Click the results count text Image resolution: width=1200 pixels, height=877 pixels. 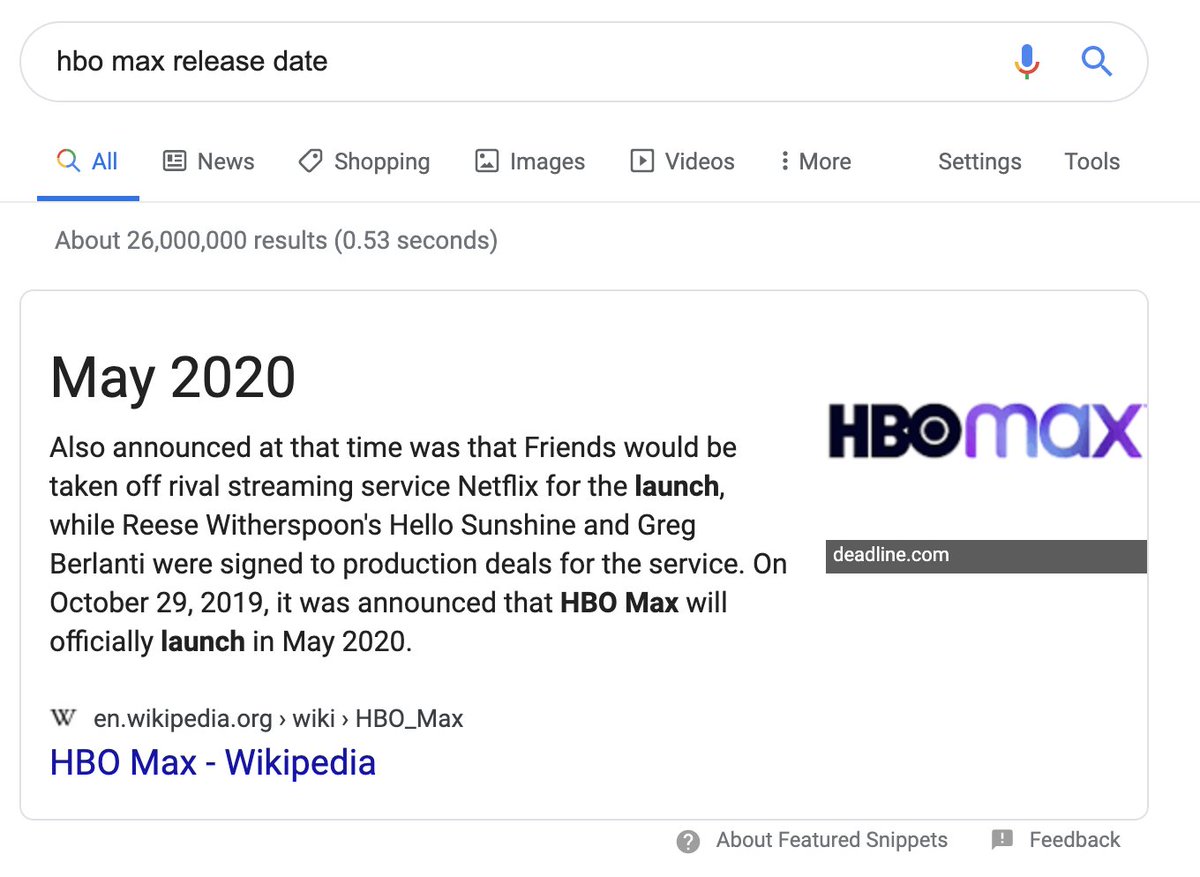tap(276, 240)
